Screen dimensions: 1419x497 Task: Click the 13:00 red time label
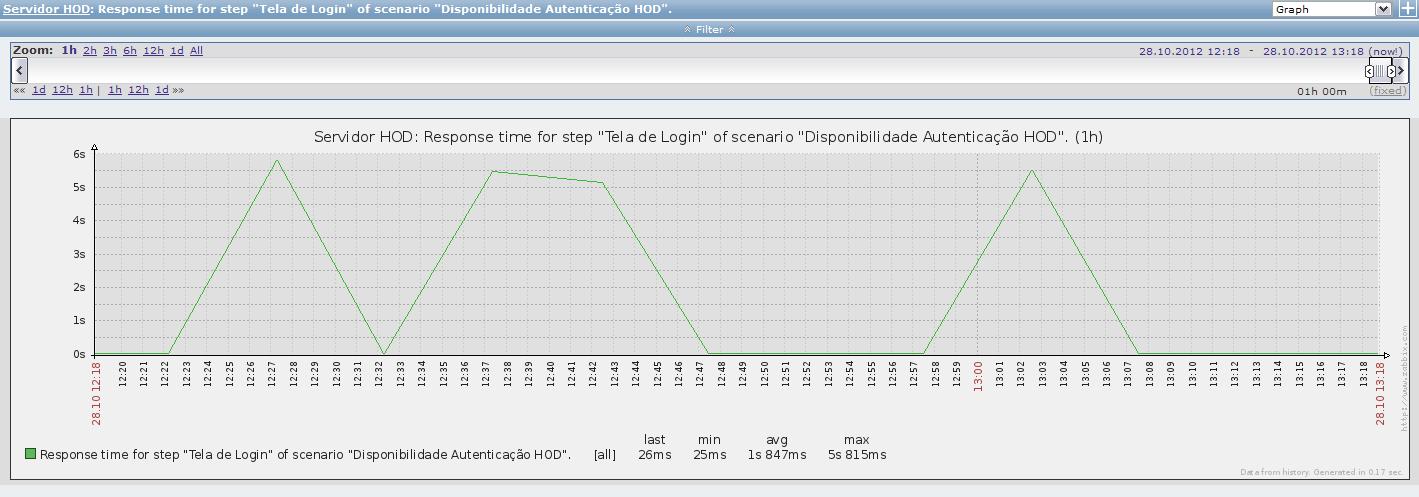(979, 375)
